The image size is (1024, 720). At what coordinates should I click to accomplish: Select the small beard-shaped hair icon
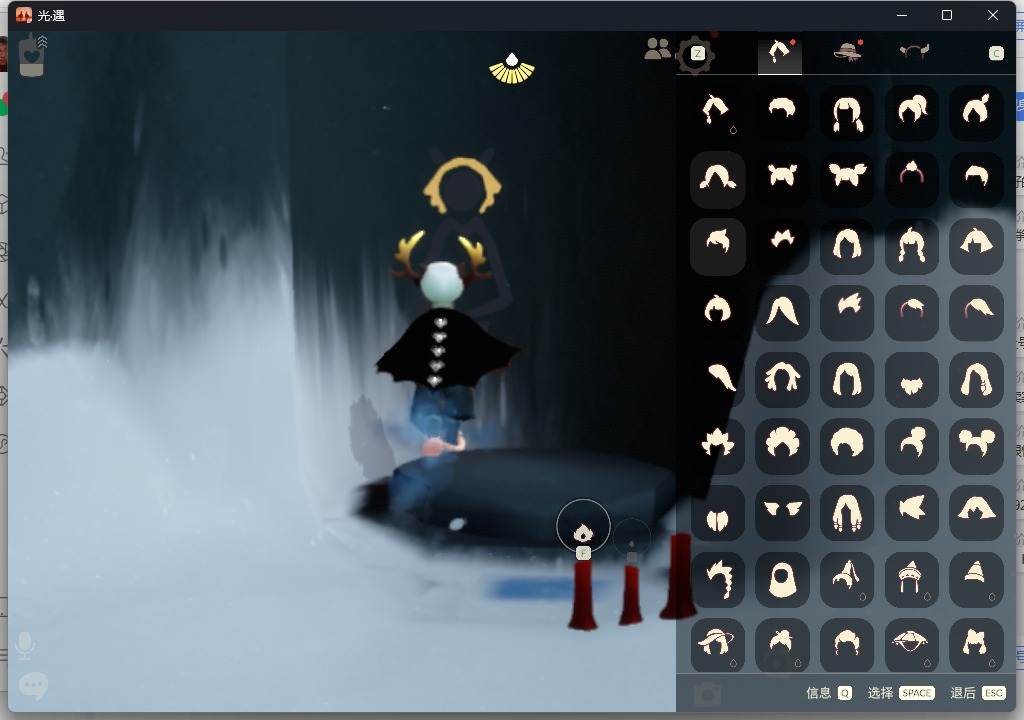(912, 379)
